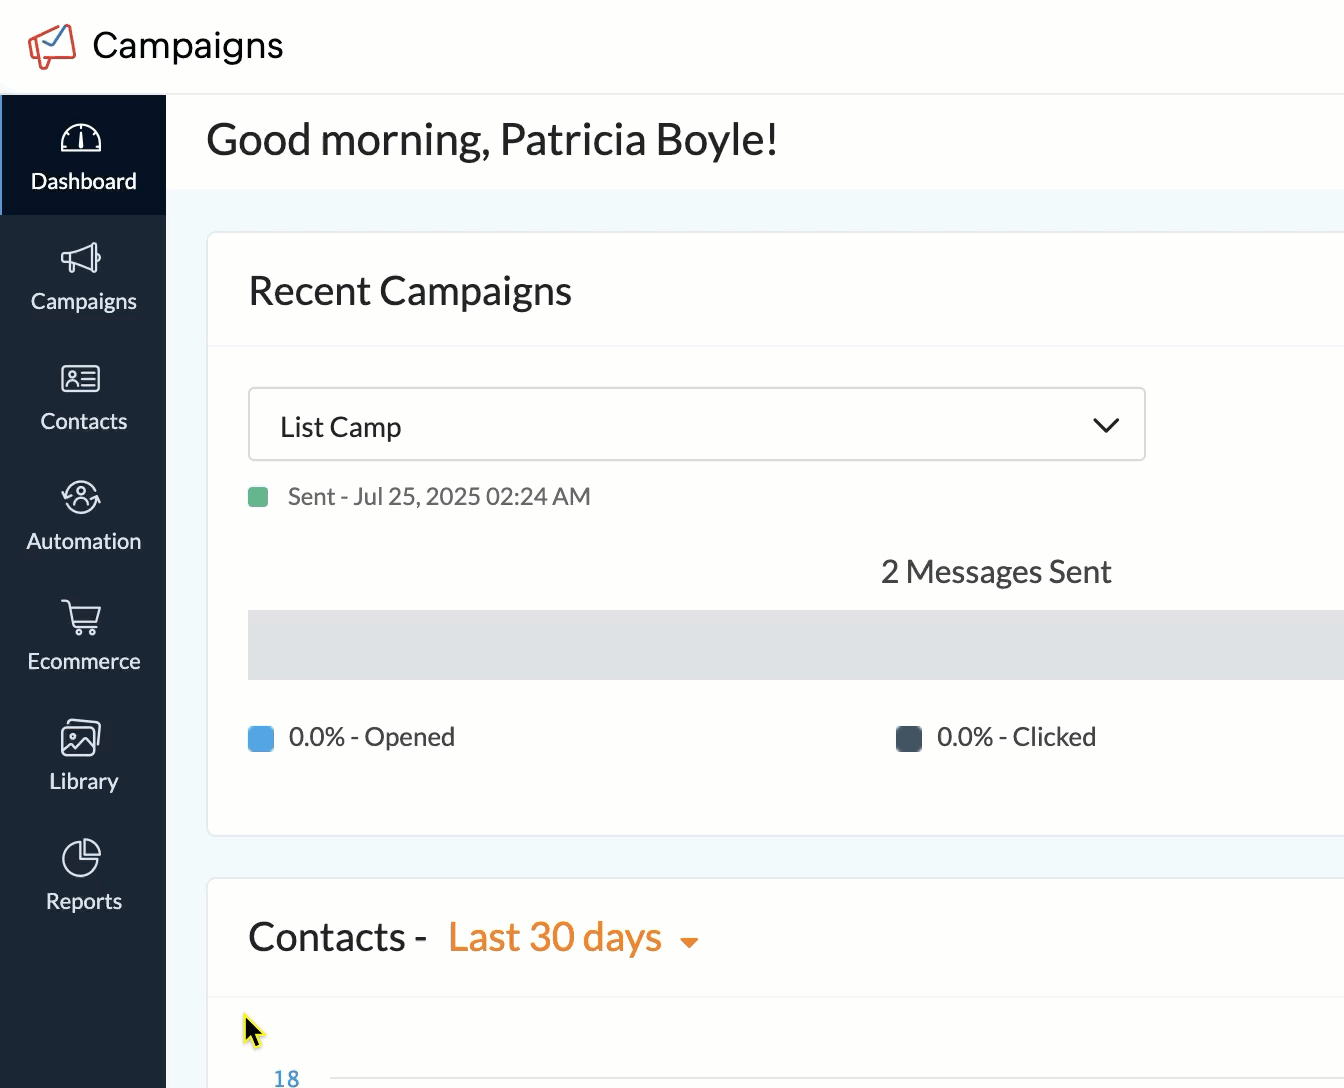
Task: Go to the Reports menu label
Action: (84, 901)
